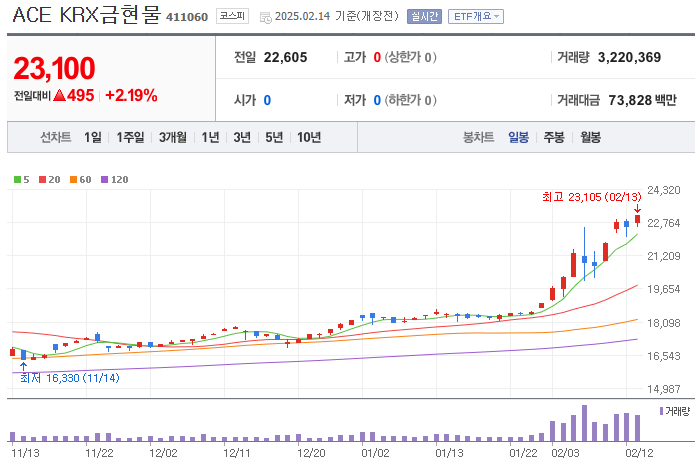Click the 시가 opening price value 0
Viewport: 695px width, 464px height.
click(267, 100)
